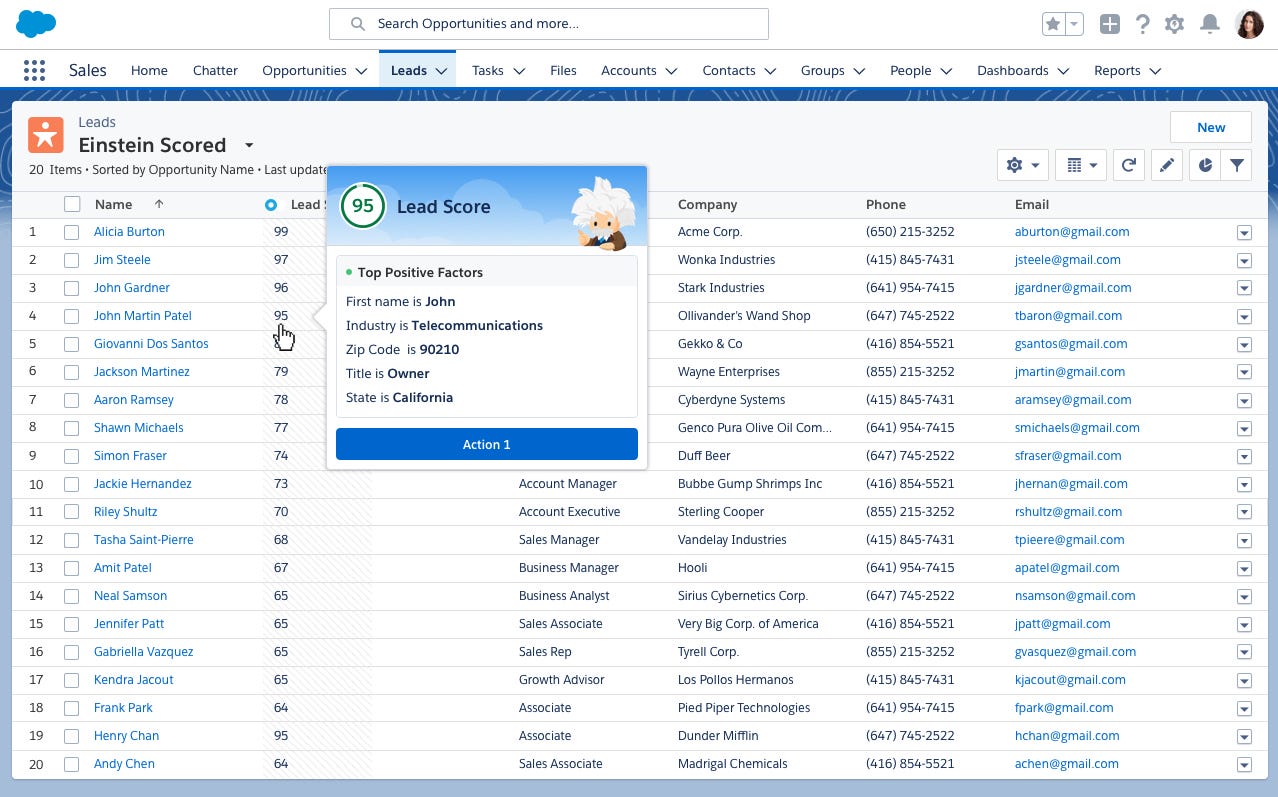Check the John Martin Patel row
This screenshot has height=797, width=1278.
[71, 316]
